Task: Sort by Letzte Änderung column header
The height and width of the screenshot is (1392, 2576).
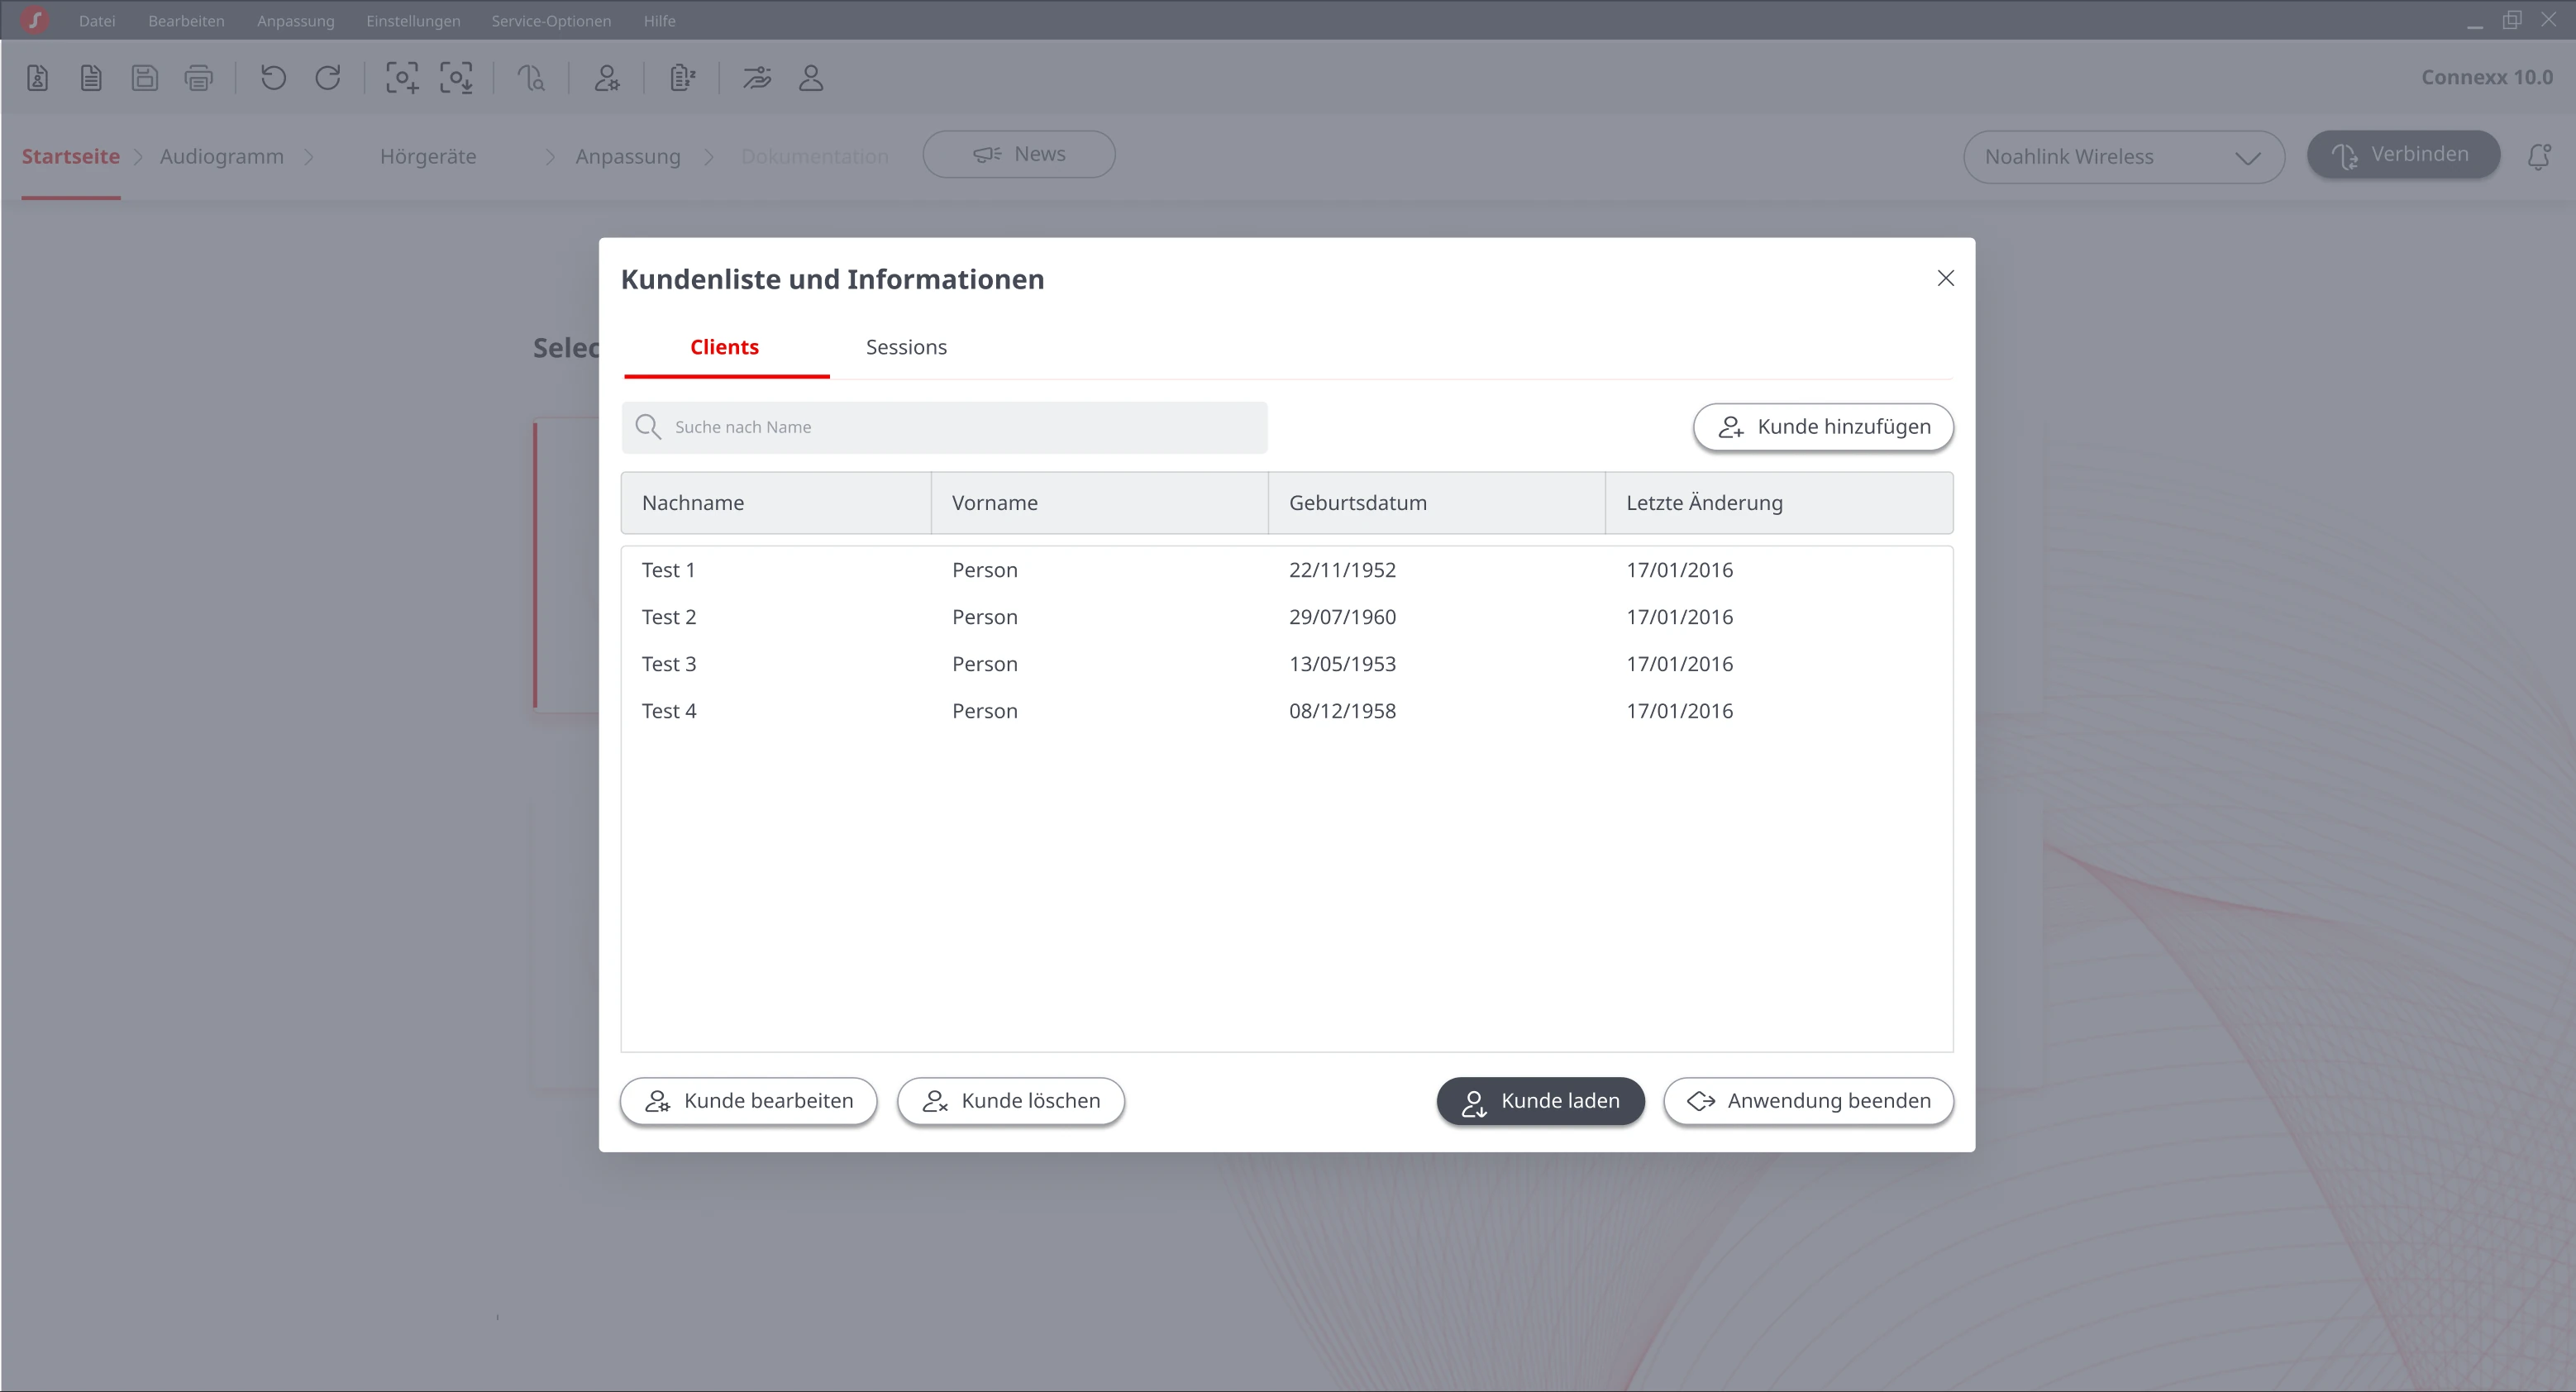Action: pyautogui.click(x=1779, y=503)
